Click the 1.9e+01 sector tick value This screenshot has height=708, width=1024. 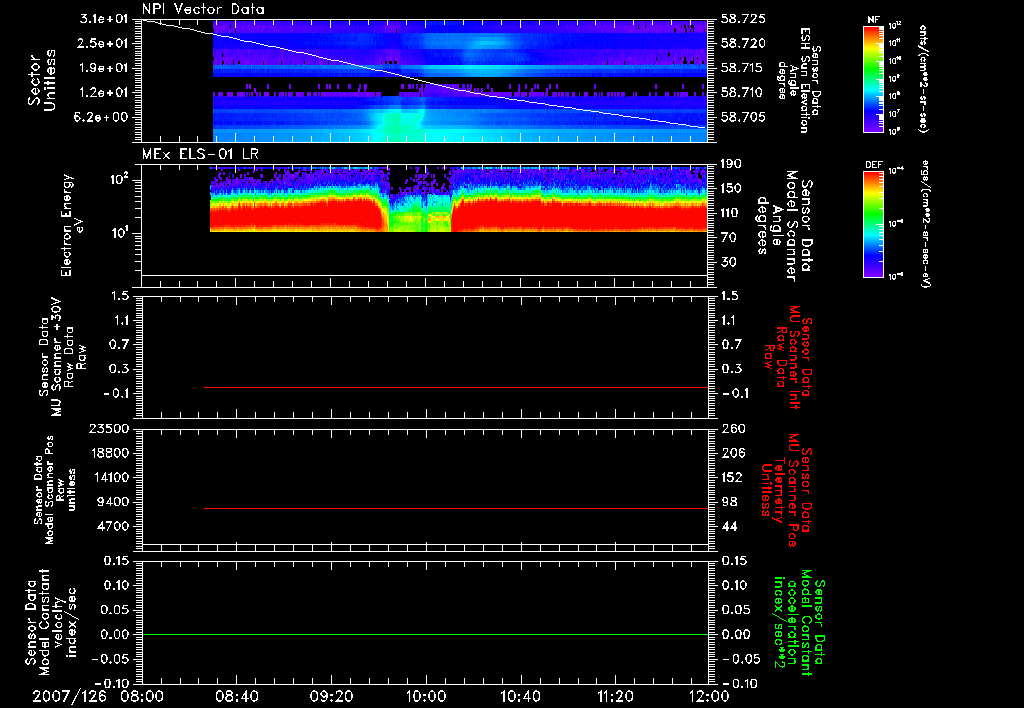click(104, 68)
